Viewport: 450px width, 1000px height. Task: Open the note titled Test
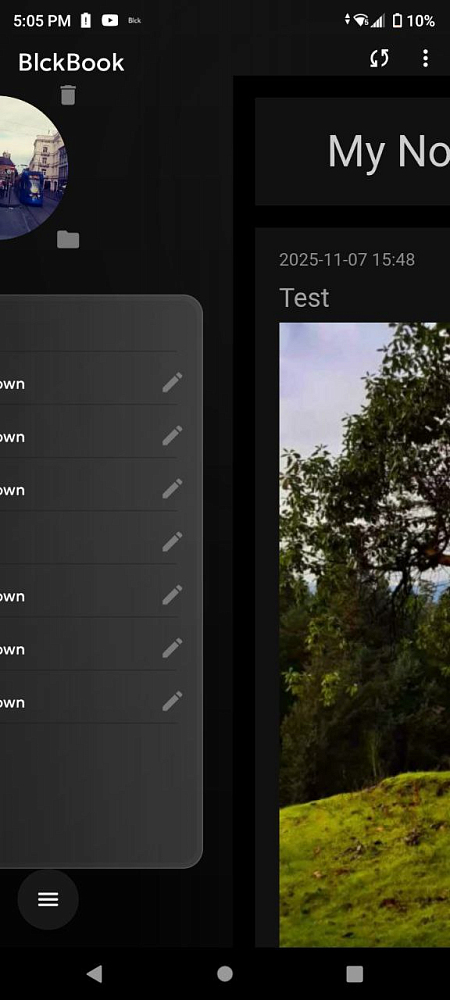tap(304, 298)
